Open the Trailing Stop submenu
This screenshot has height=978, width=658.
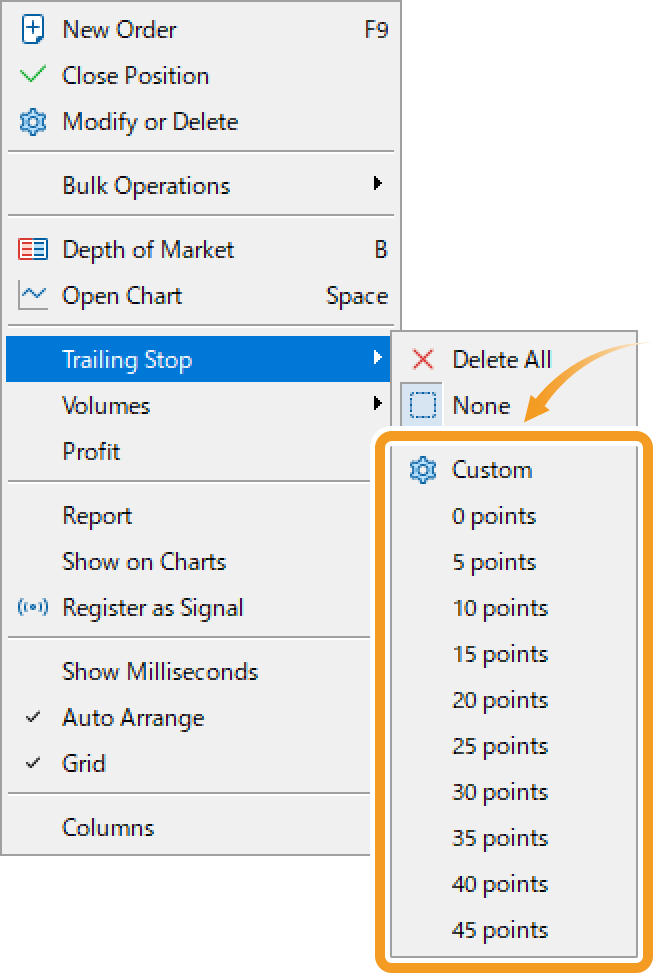pyautogui.click(x=128, y=359)
